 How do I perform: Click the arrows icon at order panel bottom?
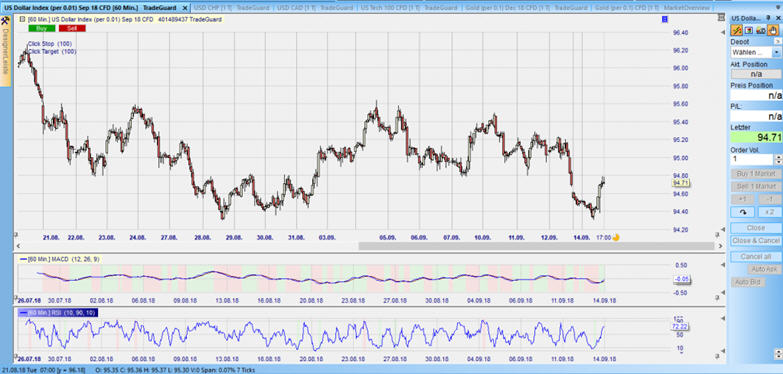779,355
